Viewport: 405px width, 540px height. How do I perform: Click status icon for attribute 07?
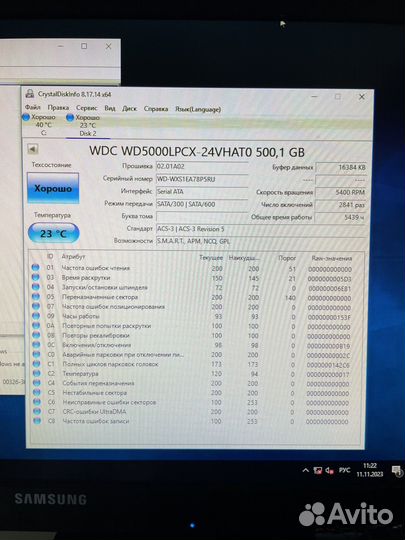click(35, 306)
